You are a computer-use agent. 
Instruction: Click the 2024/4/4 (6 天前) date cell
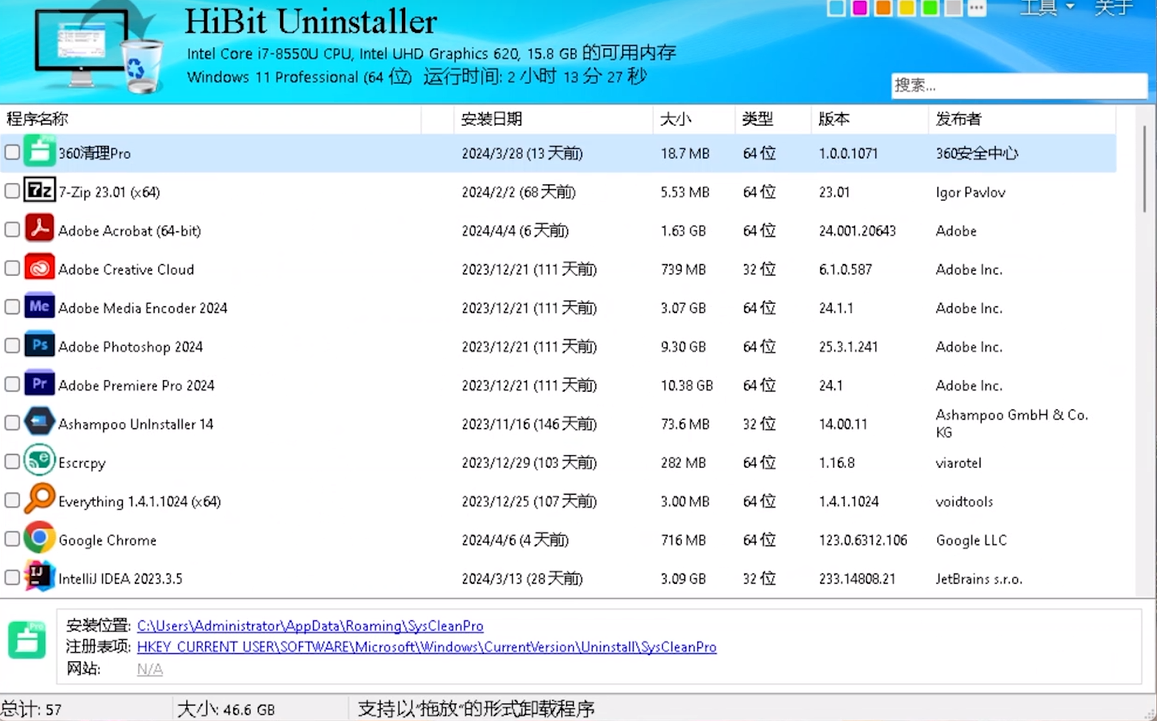(x=515, y=231)
